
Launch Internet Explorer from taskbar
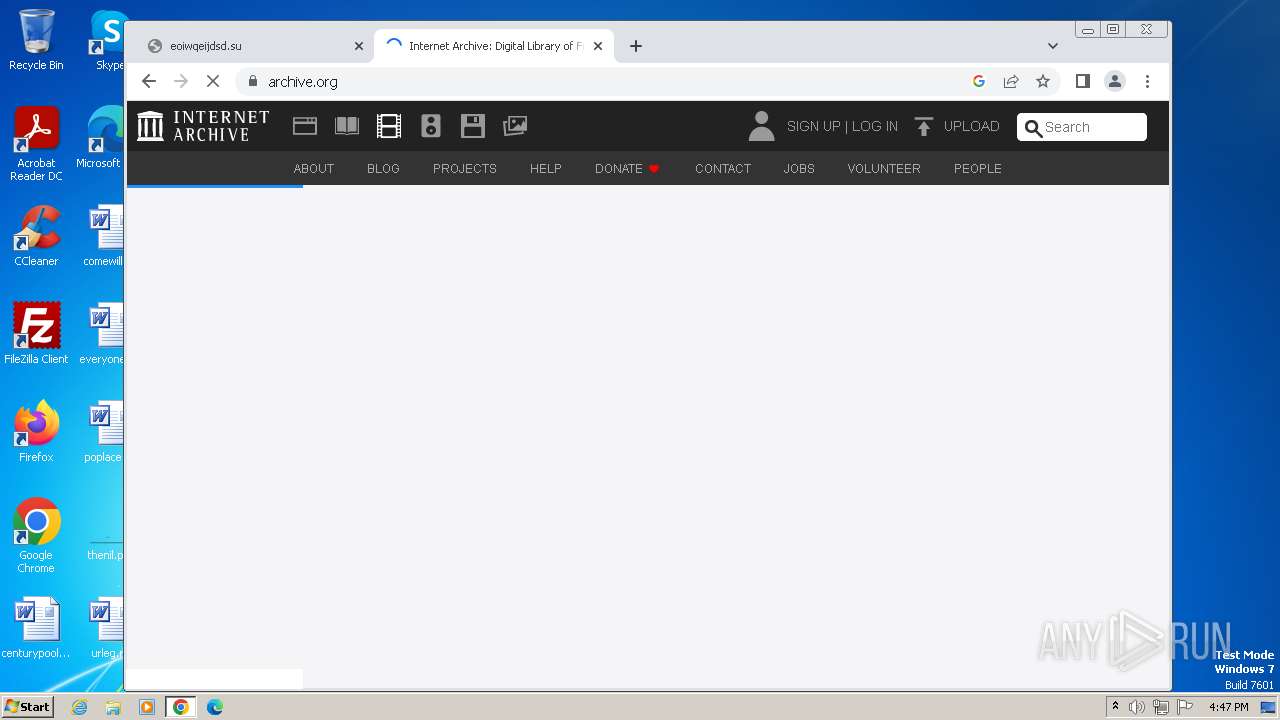tap(80, 707)
